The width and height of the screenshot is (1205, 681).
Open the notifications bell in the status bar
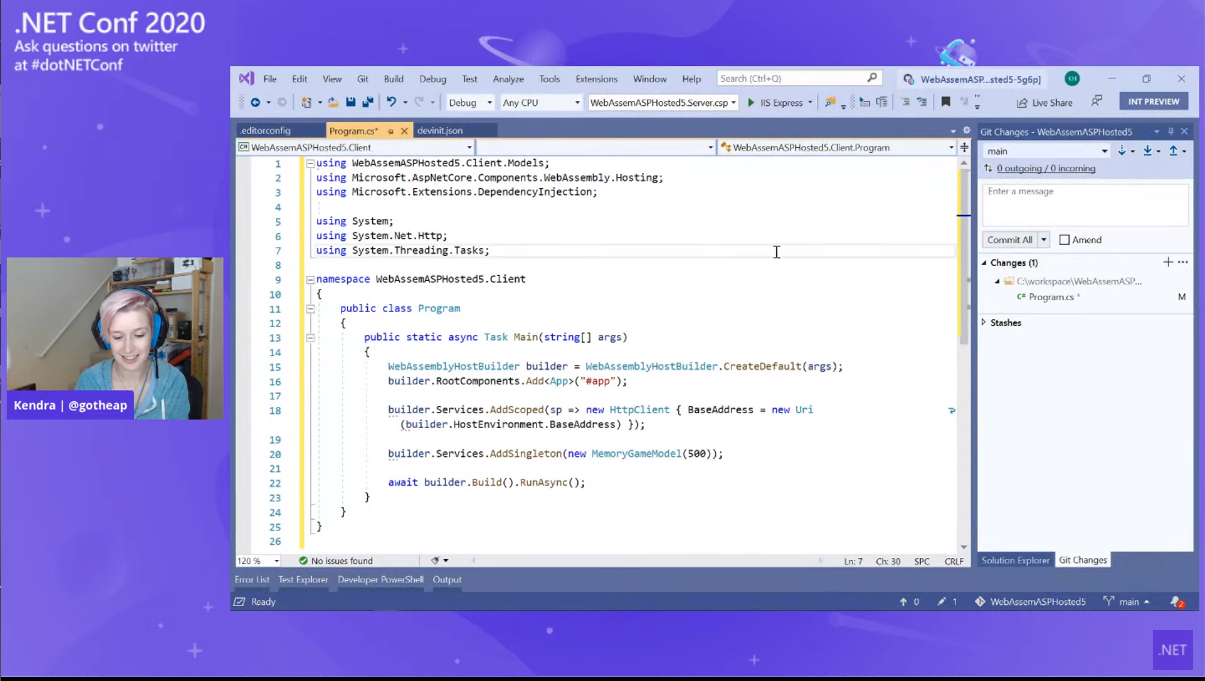[x=1177, y=602]
